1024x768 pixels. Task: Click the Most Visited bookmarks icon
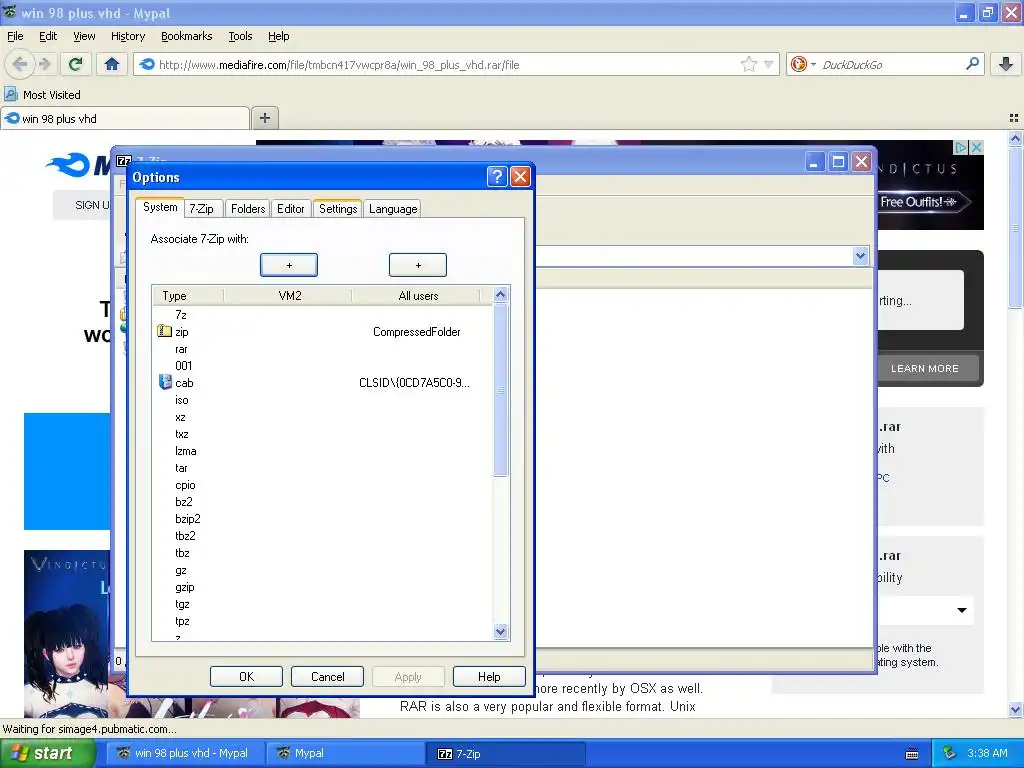pyautogui.click(x=11, y=94)
